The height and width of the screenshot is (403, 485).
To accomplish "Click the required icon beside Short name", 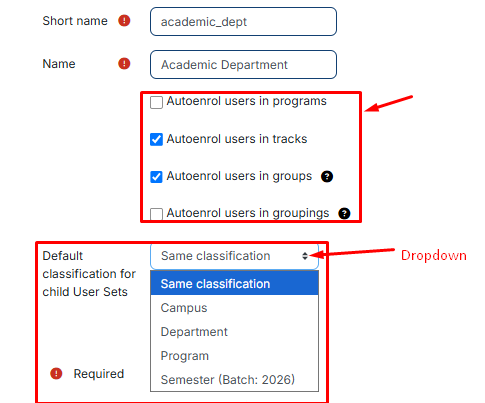I will click(x=124, y=21).
